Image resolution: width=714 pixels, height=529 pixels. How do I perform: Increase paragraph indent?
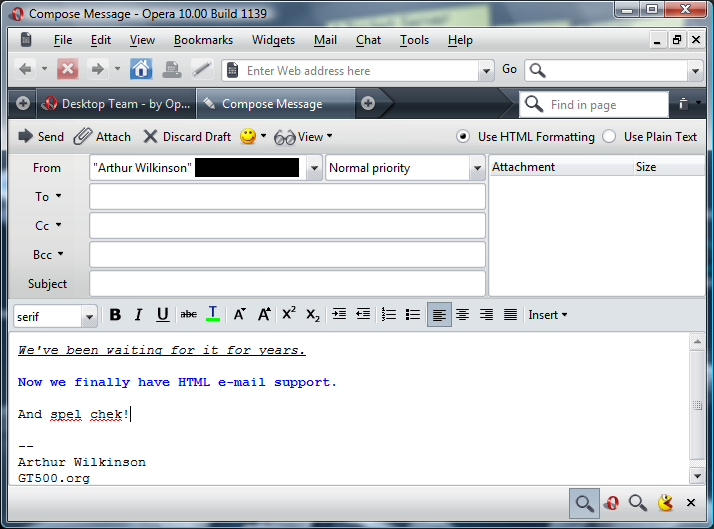point(339,315)
